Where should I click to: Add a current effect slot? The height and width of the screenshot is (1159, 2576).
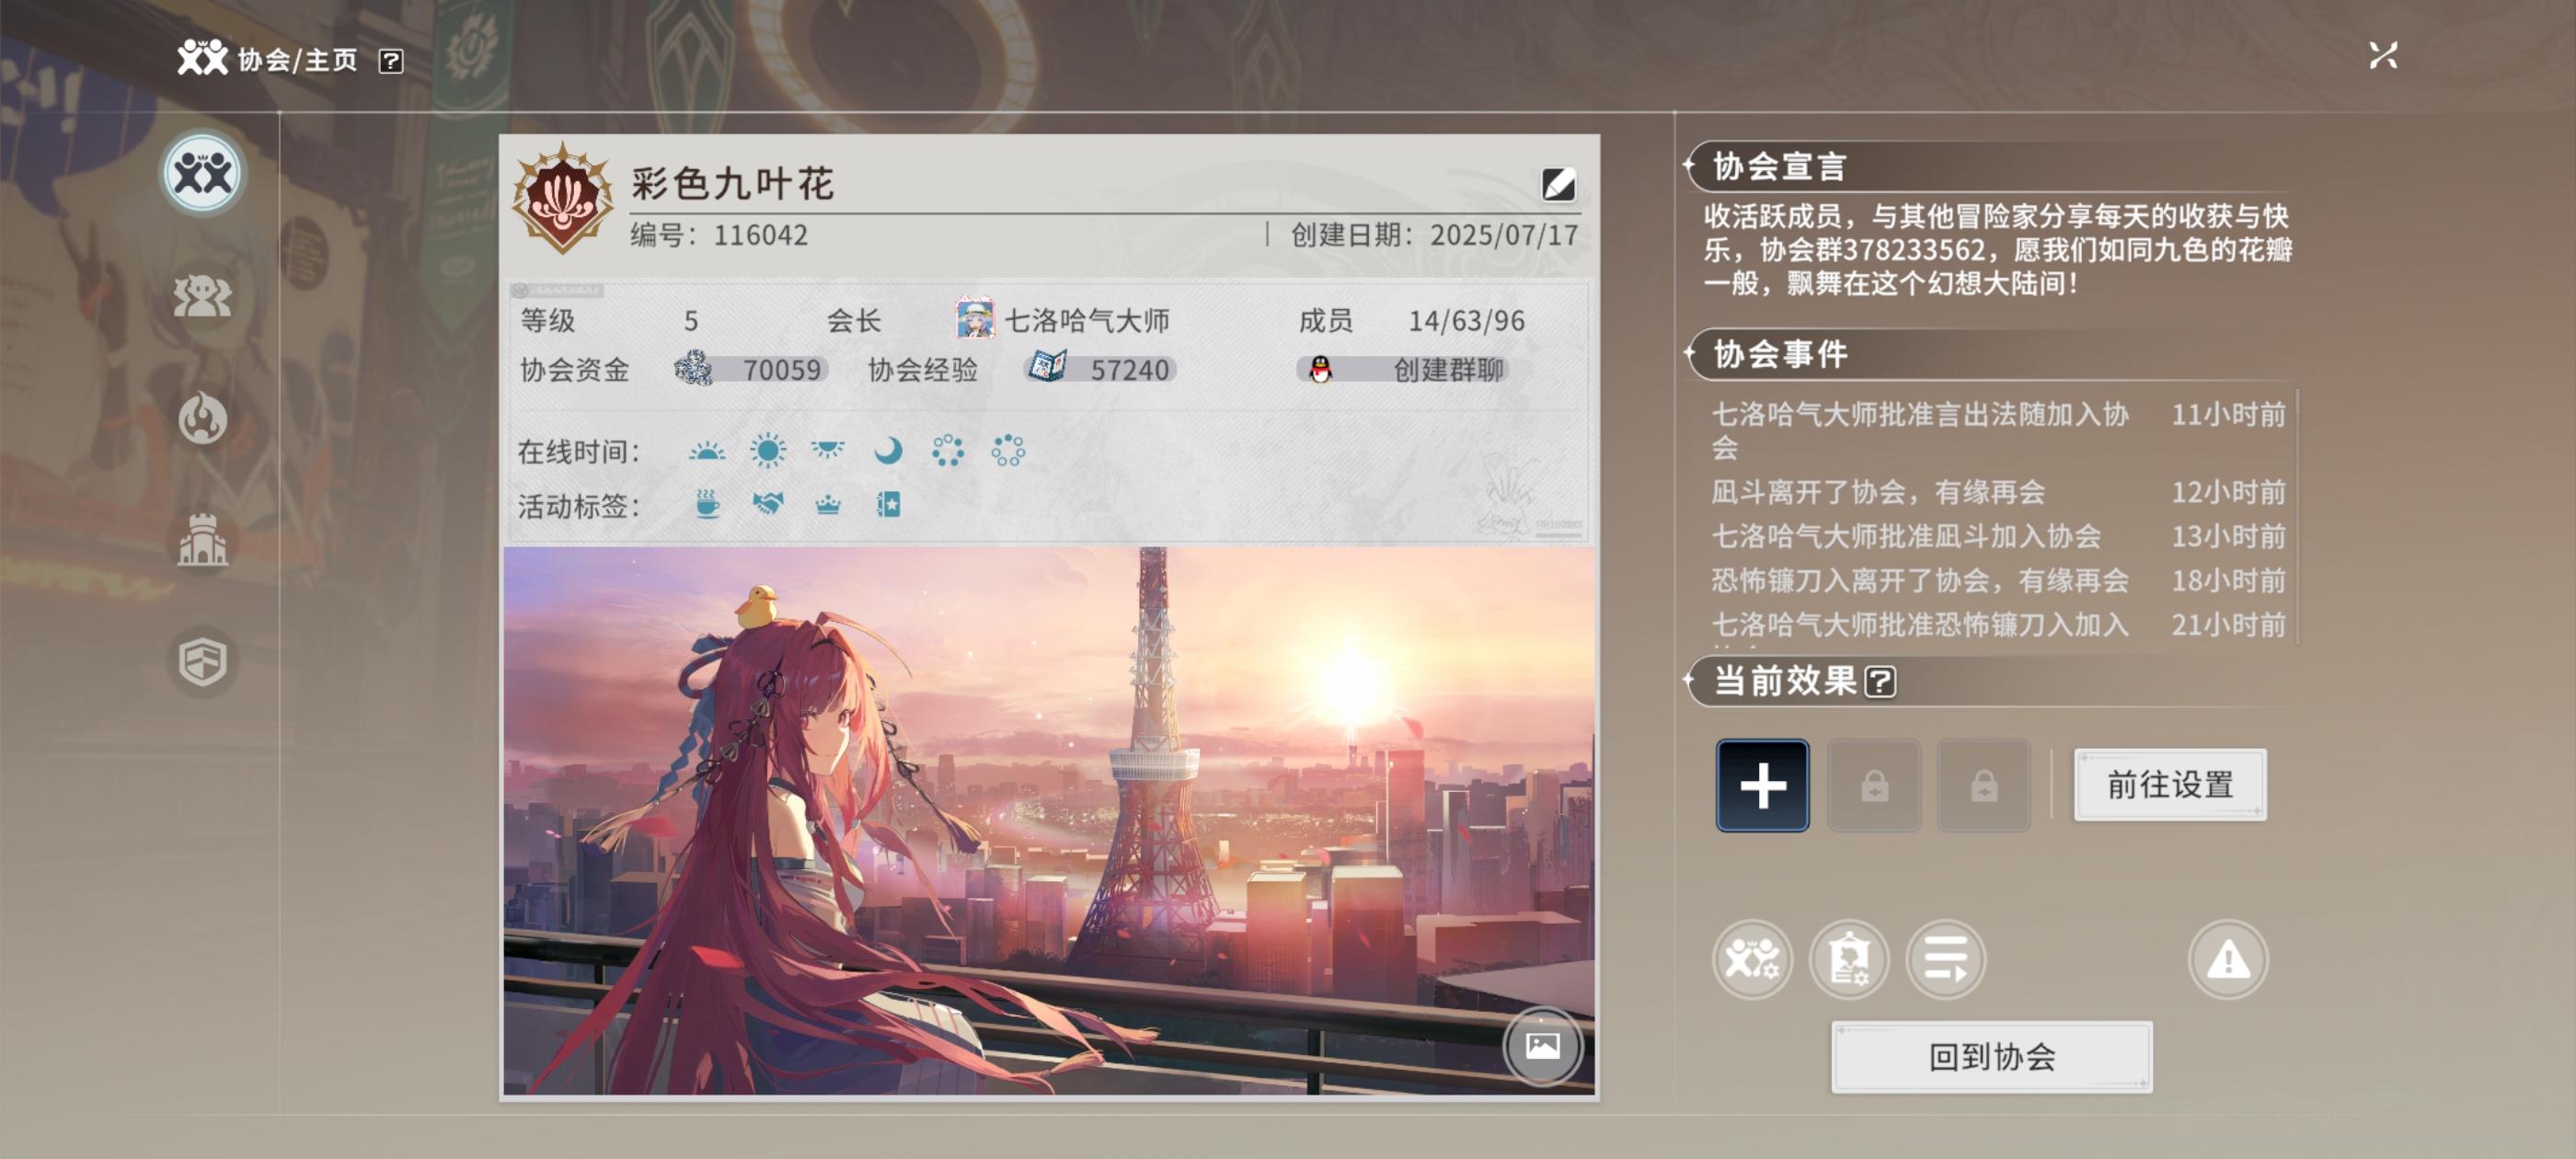[x=1762, y=785]
